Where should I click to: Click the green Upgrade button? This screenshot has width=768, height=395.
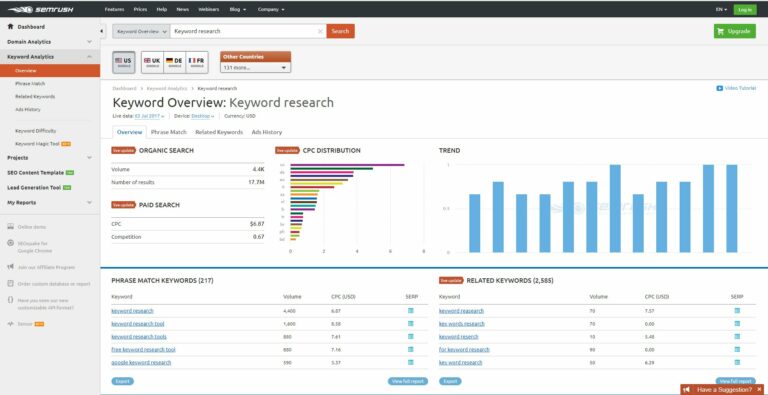734,31
